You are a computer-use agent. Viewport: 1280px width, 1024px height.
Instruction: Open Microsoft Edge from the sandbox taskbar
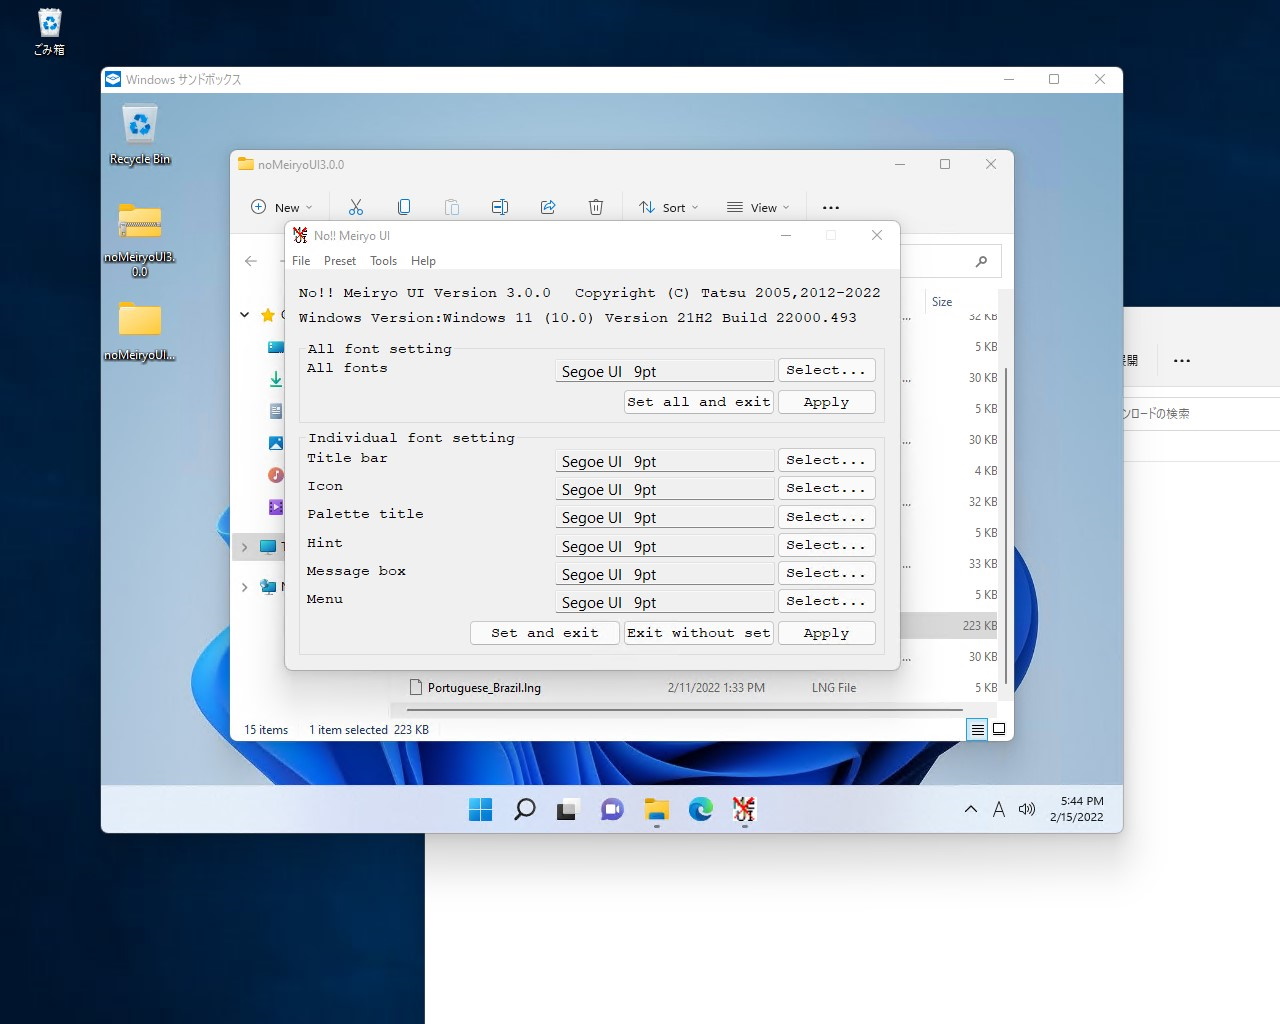pos(700,809)
